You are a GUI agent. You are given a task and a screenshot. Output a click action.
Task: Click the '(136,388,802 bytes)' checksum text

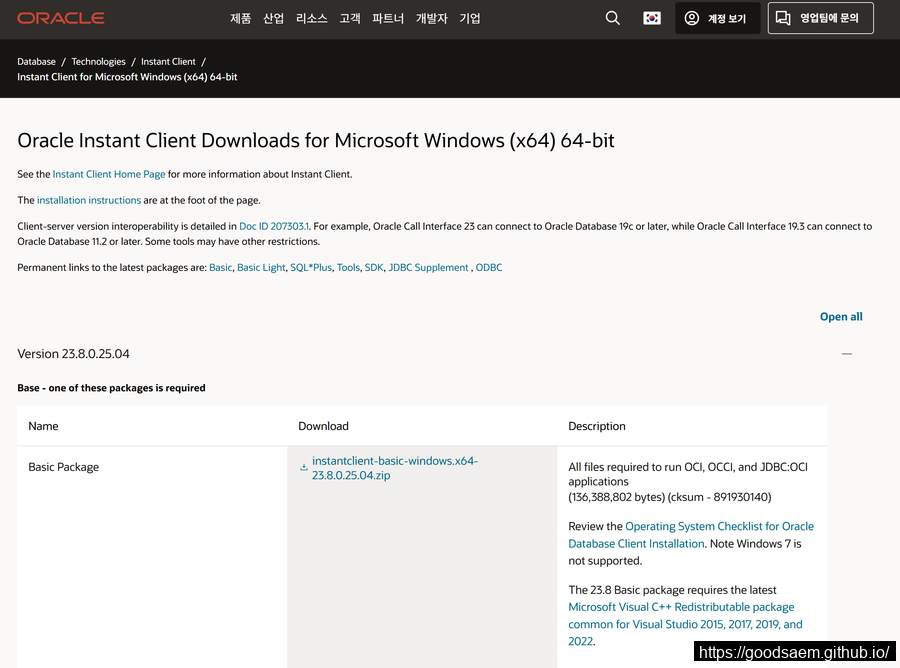(x=670, y=497)
